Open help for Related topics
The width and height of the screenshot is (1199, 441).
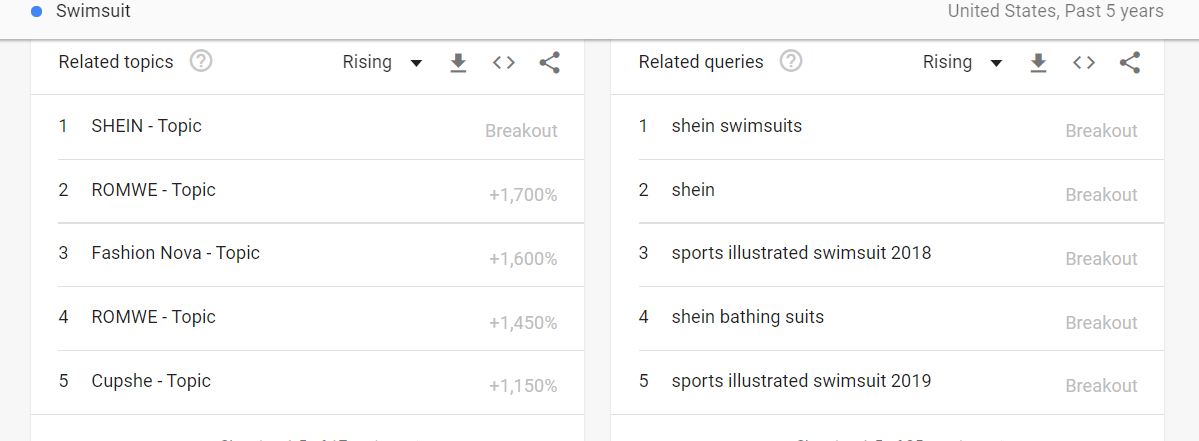(x=201, y=61)
